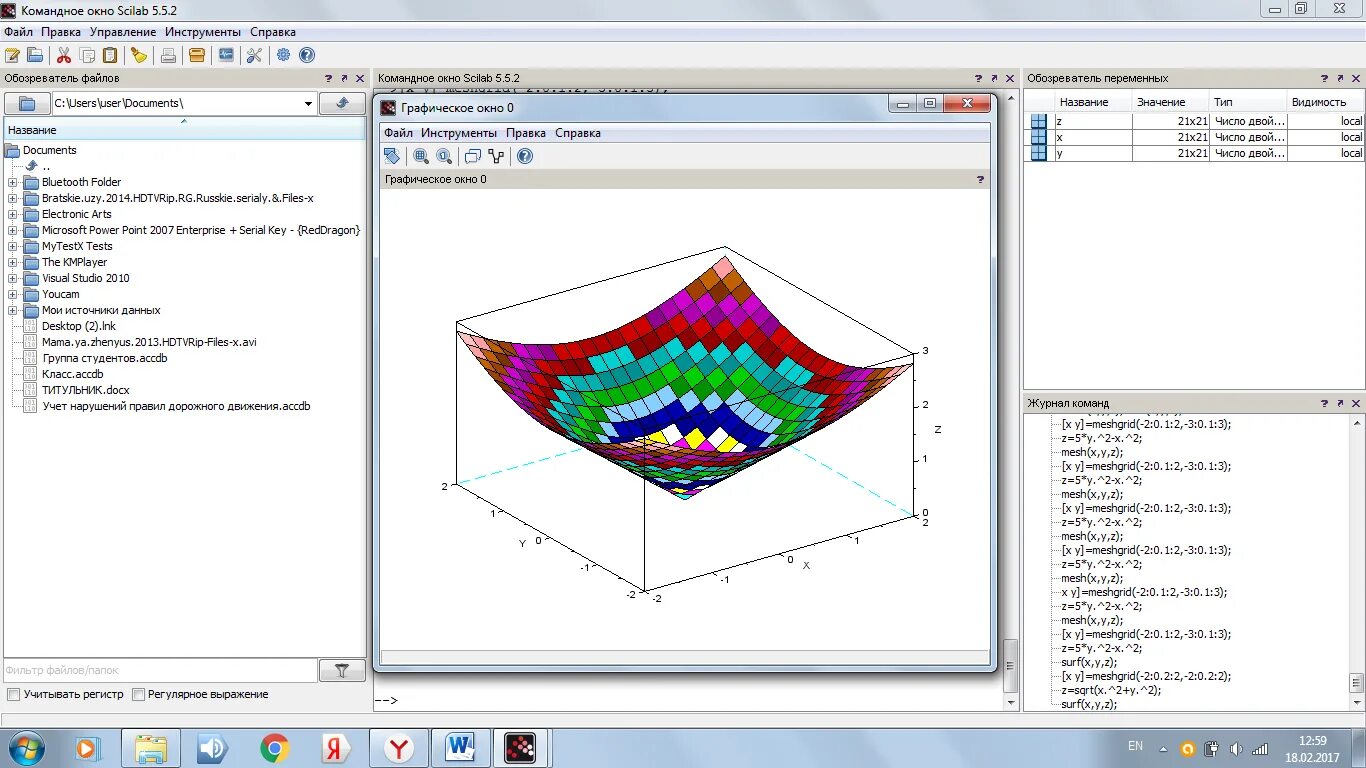
Task: Clear the console with the broom icon
Action: tap(139, 55)
